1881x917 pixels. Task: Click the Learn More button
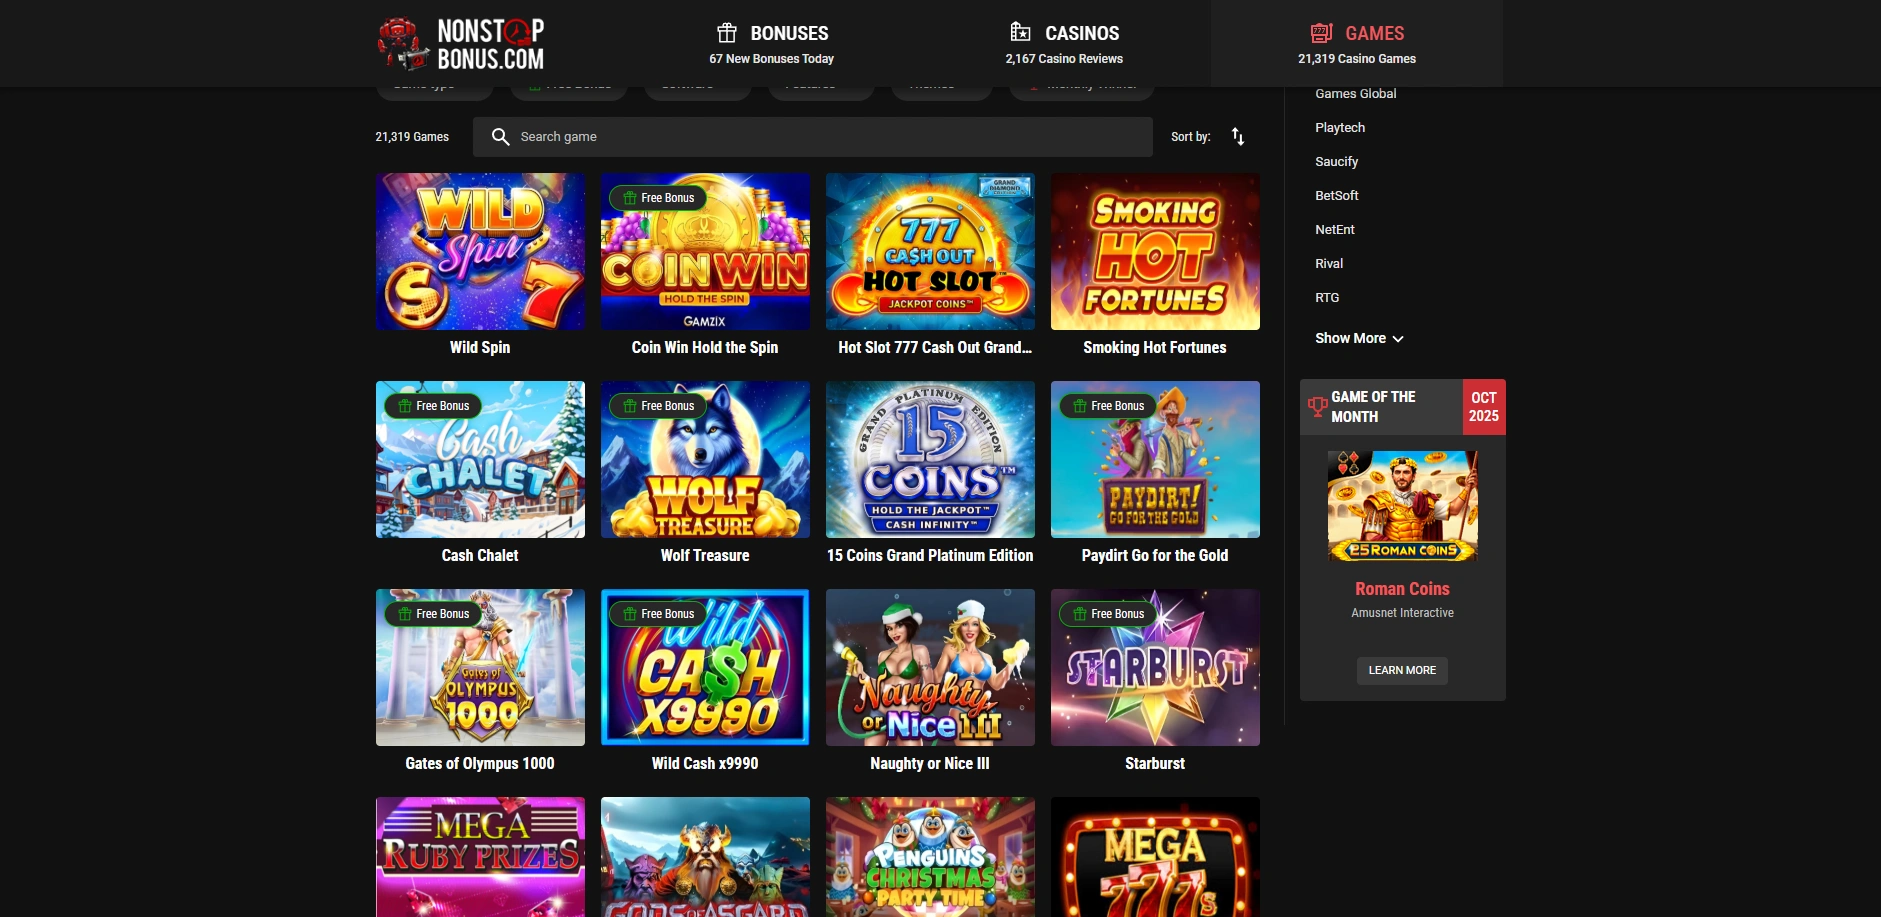pos(1402,670)
